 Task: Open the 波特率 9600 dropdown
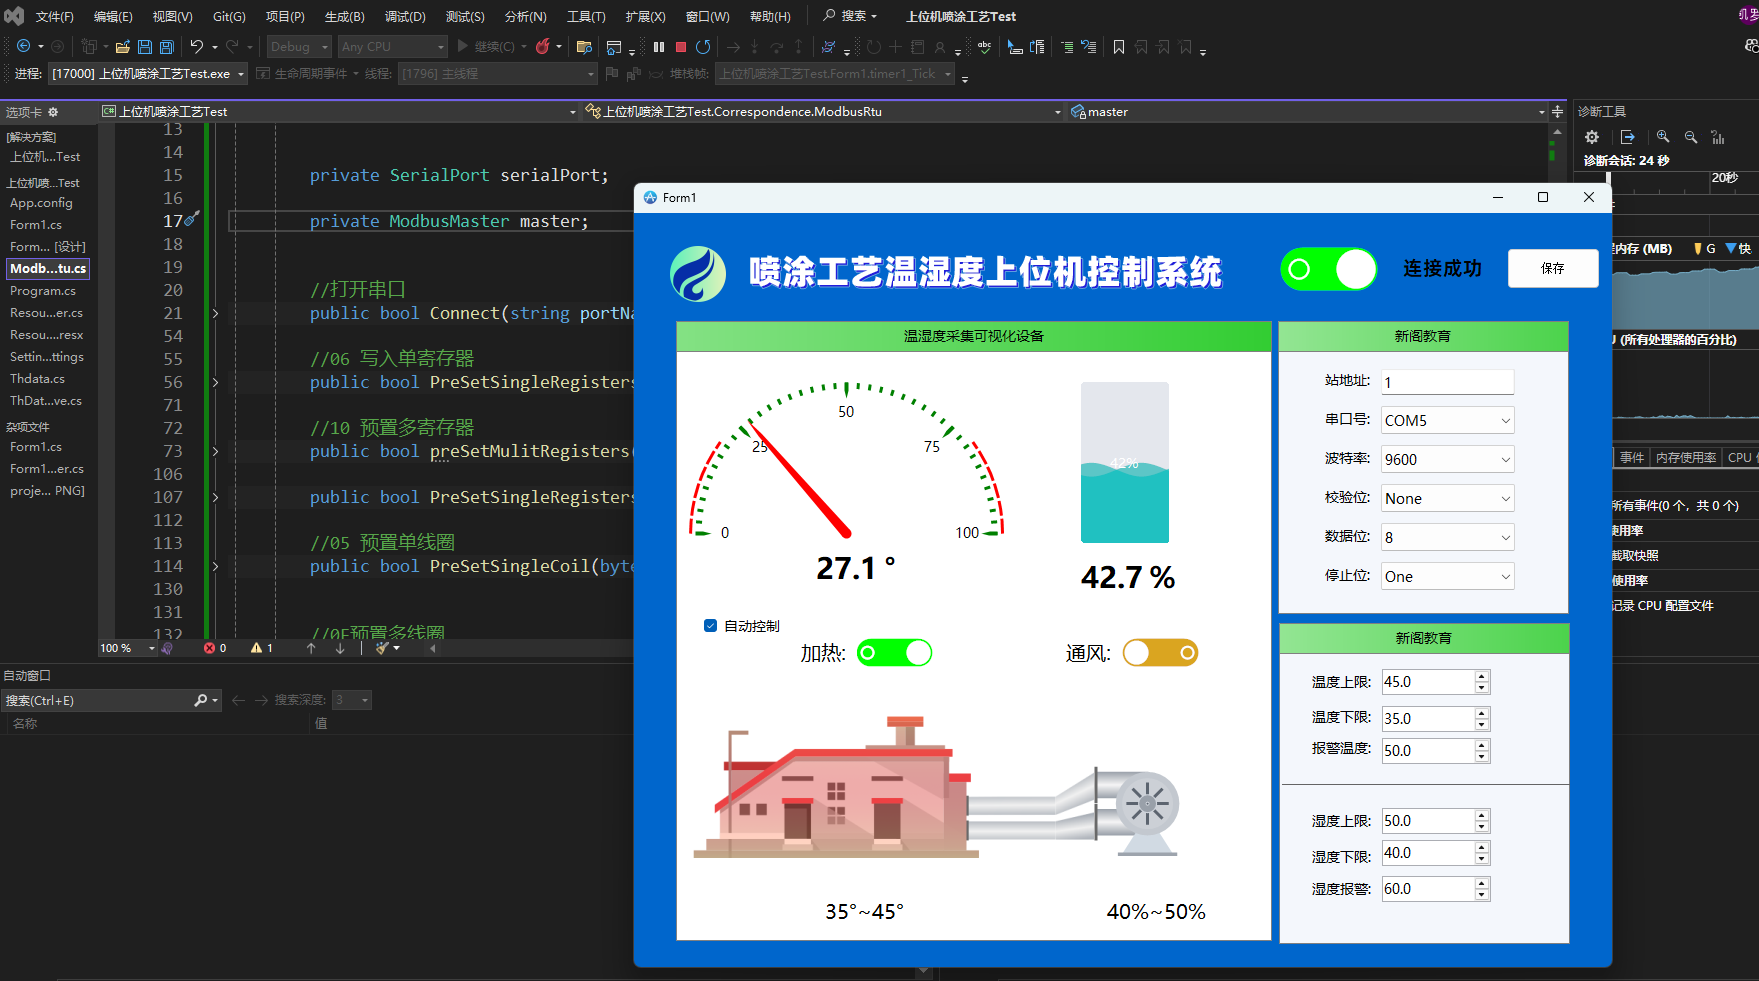(1447, 460)
